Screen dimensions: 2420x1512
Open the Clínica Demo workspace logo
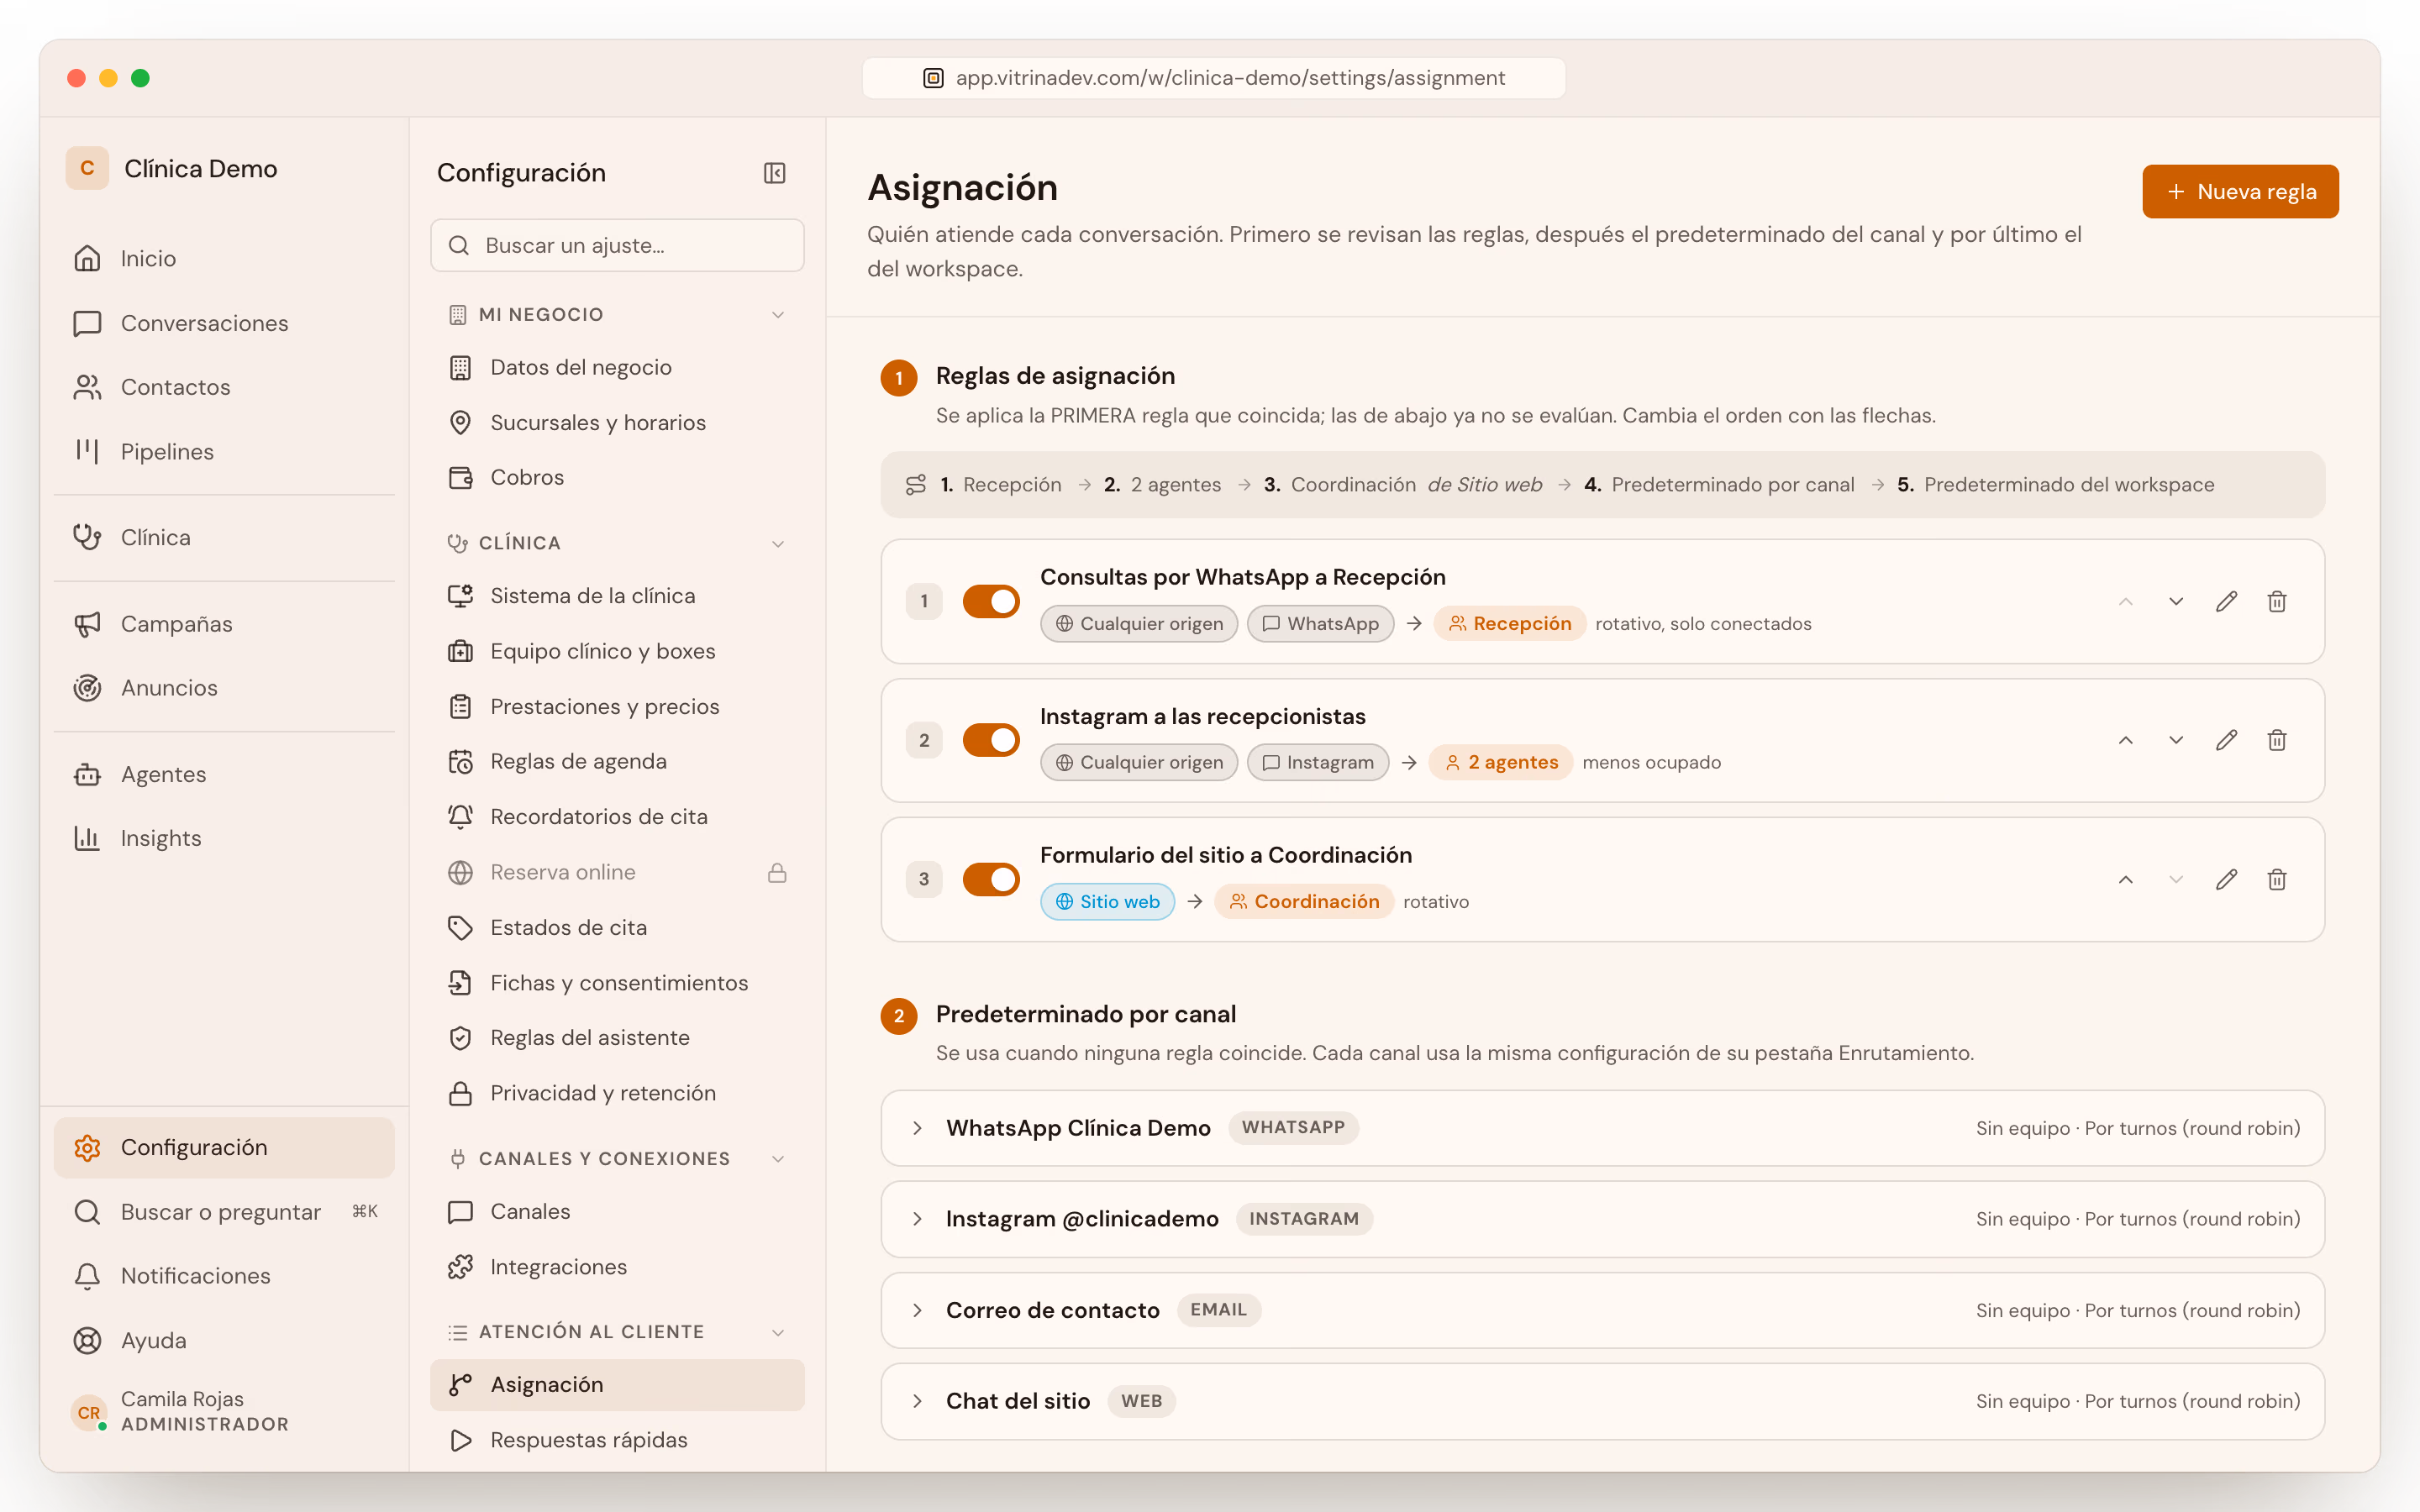tap(87, 168)
